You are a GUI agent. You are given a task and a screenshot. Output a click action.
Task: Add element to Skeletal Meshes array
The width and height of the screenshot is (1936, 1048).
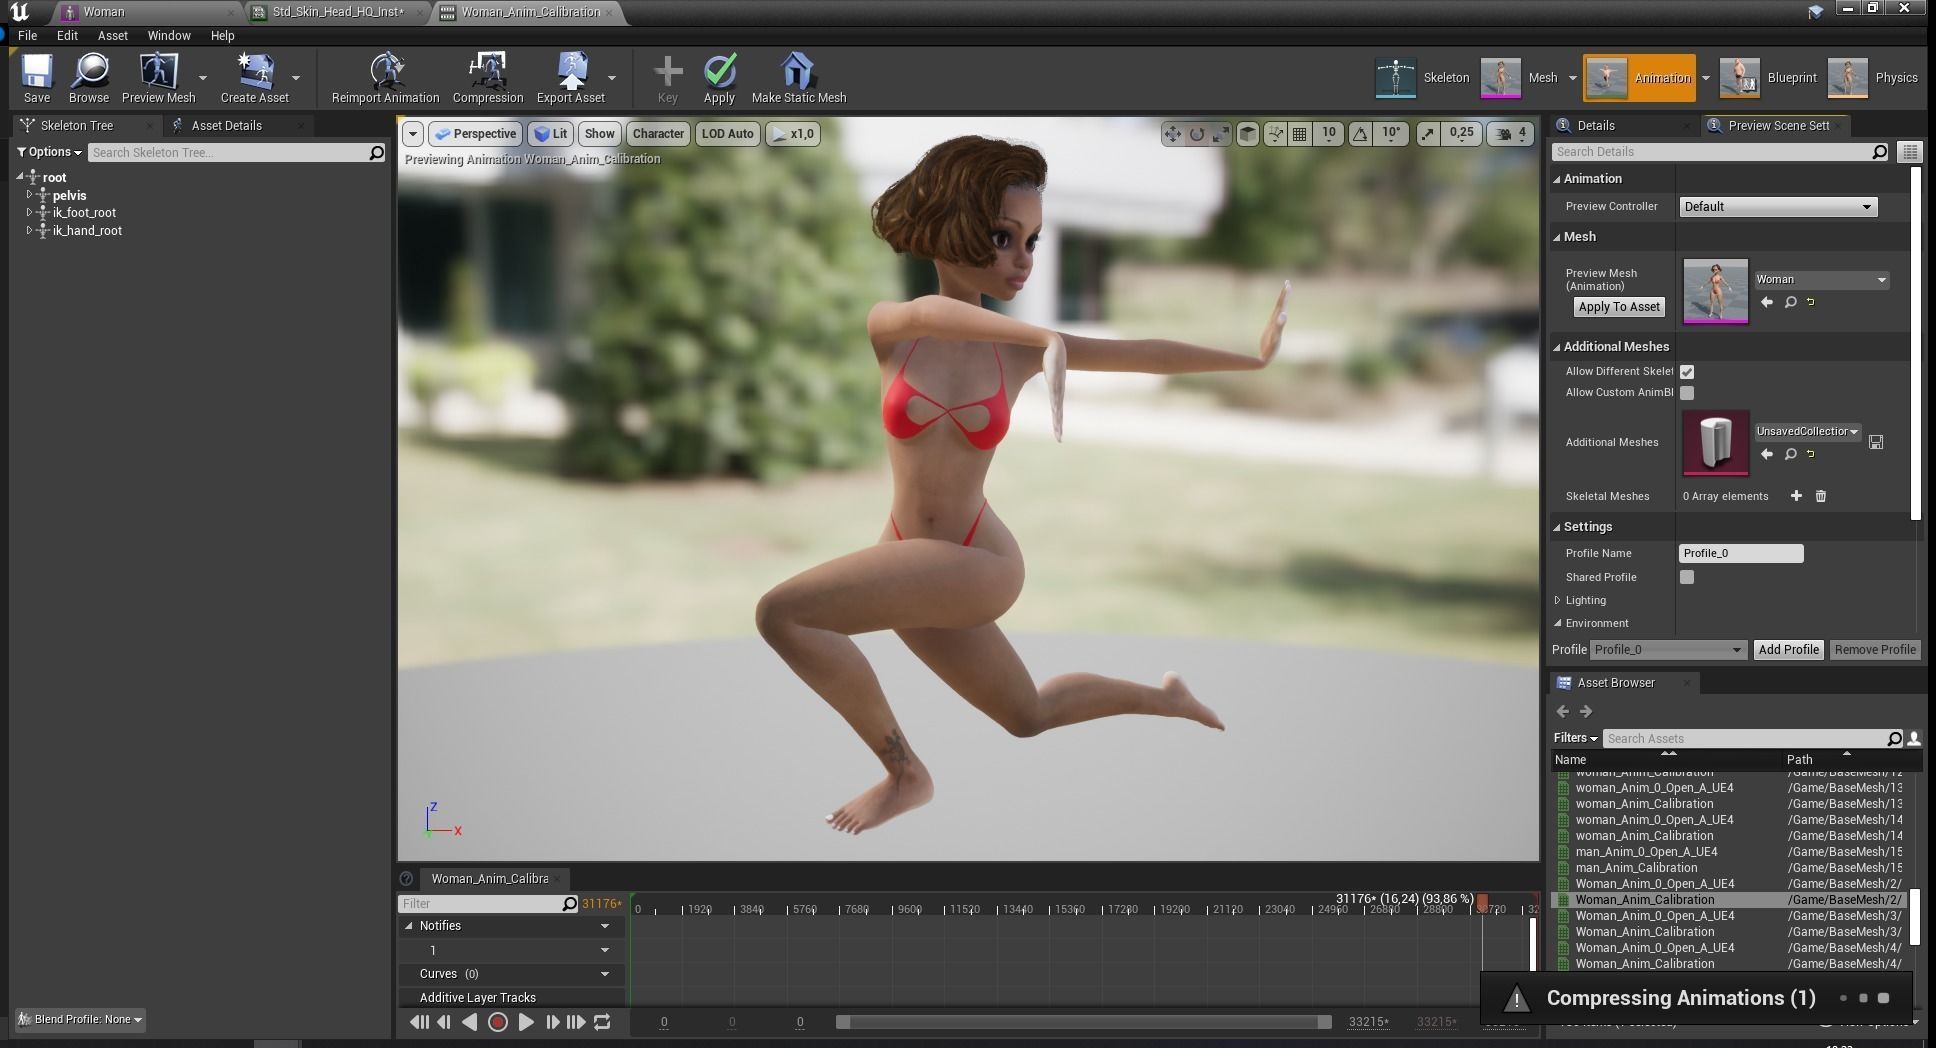1796,496
